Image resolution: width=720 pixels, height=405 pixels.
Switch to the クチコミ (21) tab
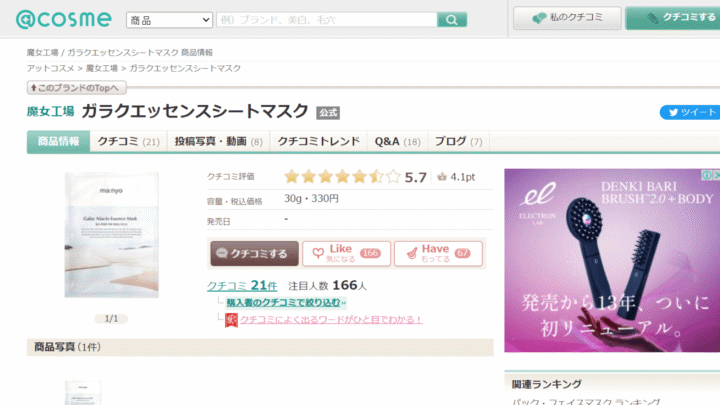pyautogui.click(x=129, y=141)
